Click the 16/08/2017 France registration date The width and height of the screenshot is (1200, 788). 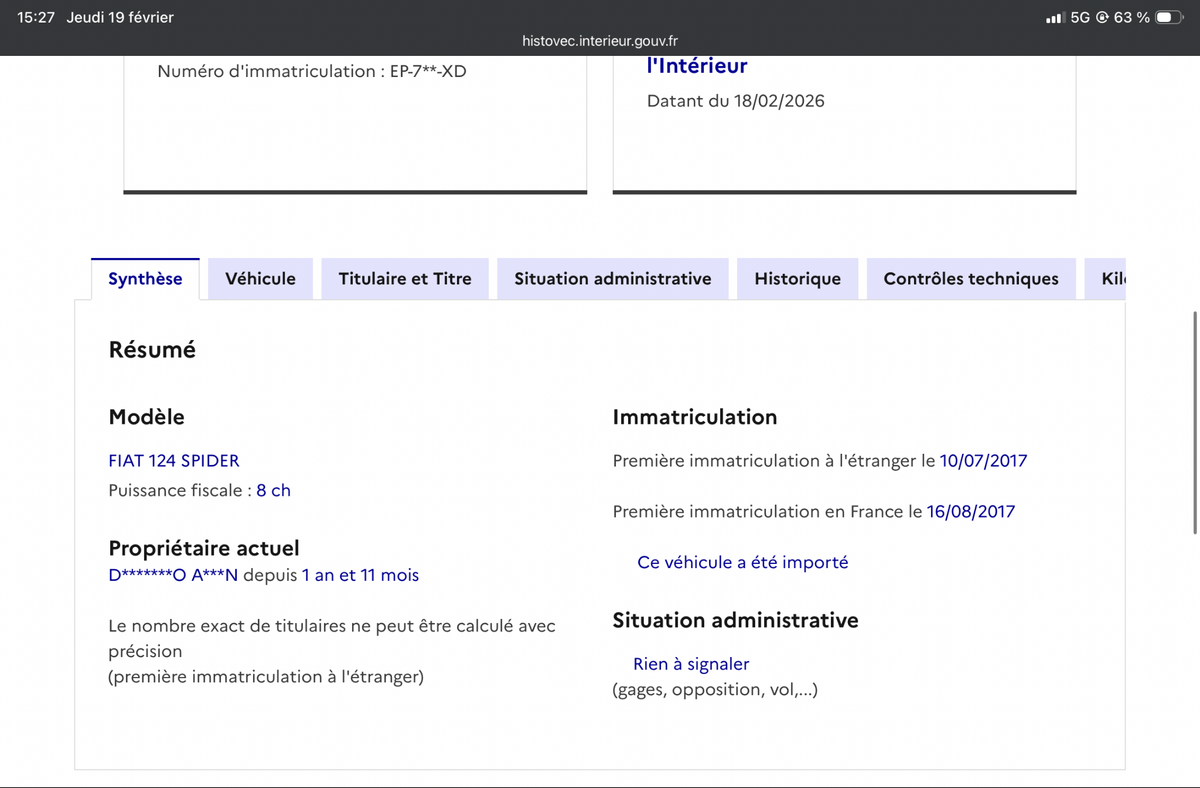970,512
